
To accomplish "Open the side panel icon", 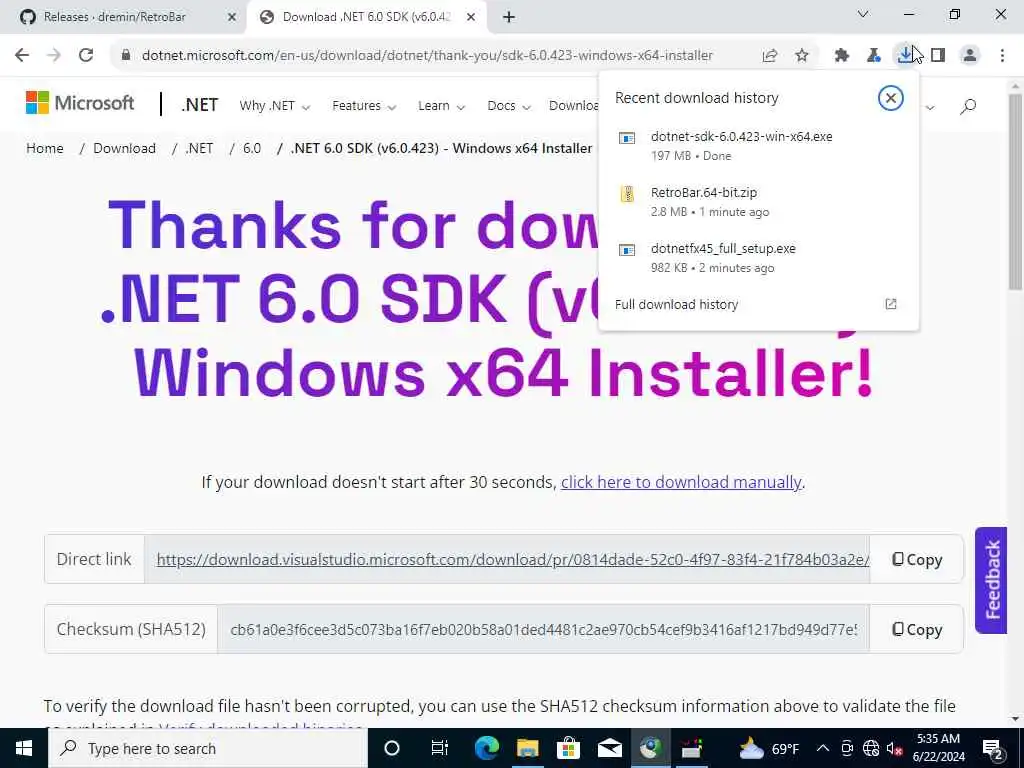I will (x=938, y=56).
